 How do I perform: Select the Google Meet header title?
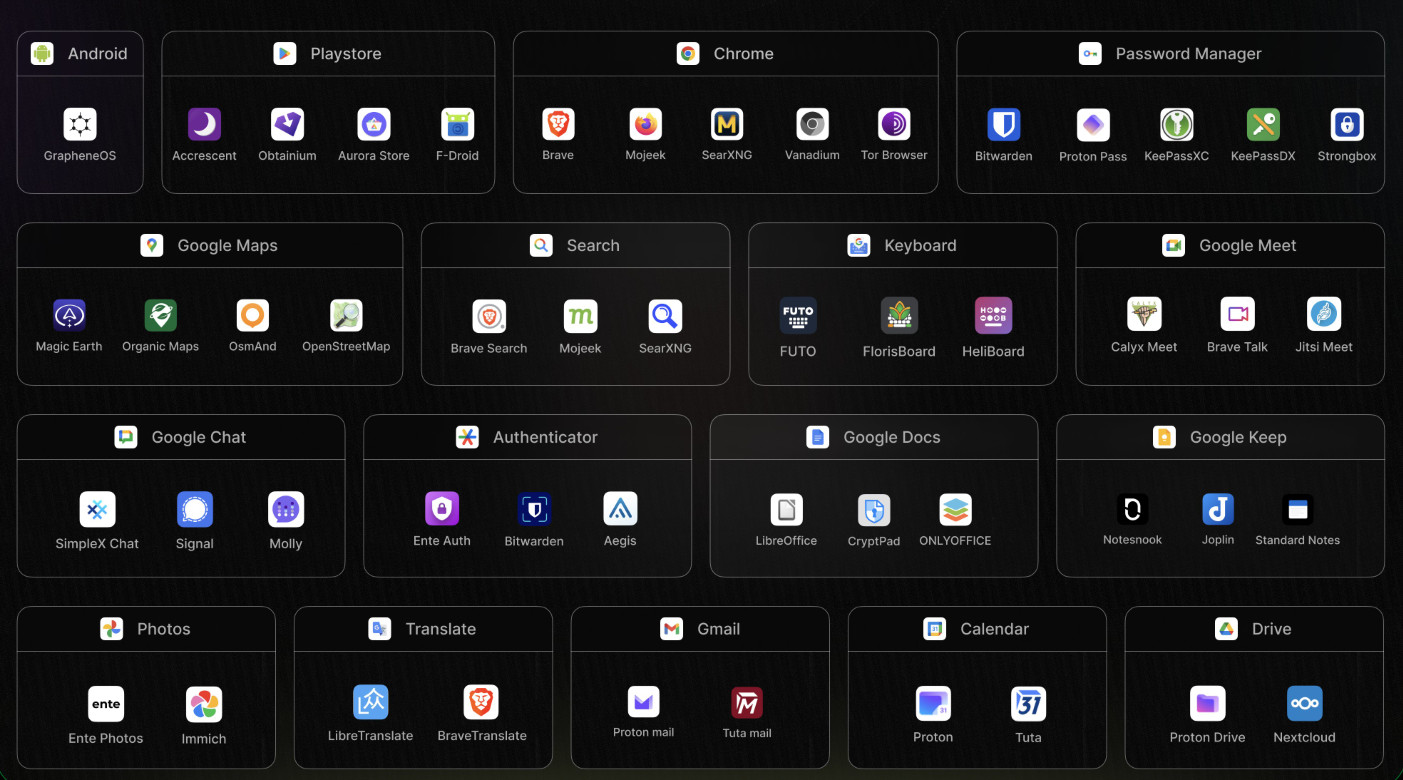[x=1248, y=246]
